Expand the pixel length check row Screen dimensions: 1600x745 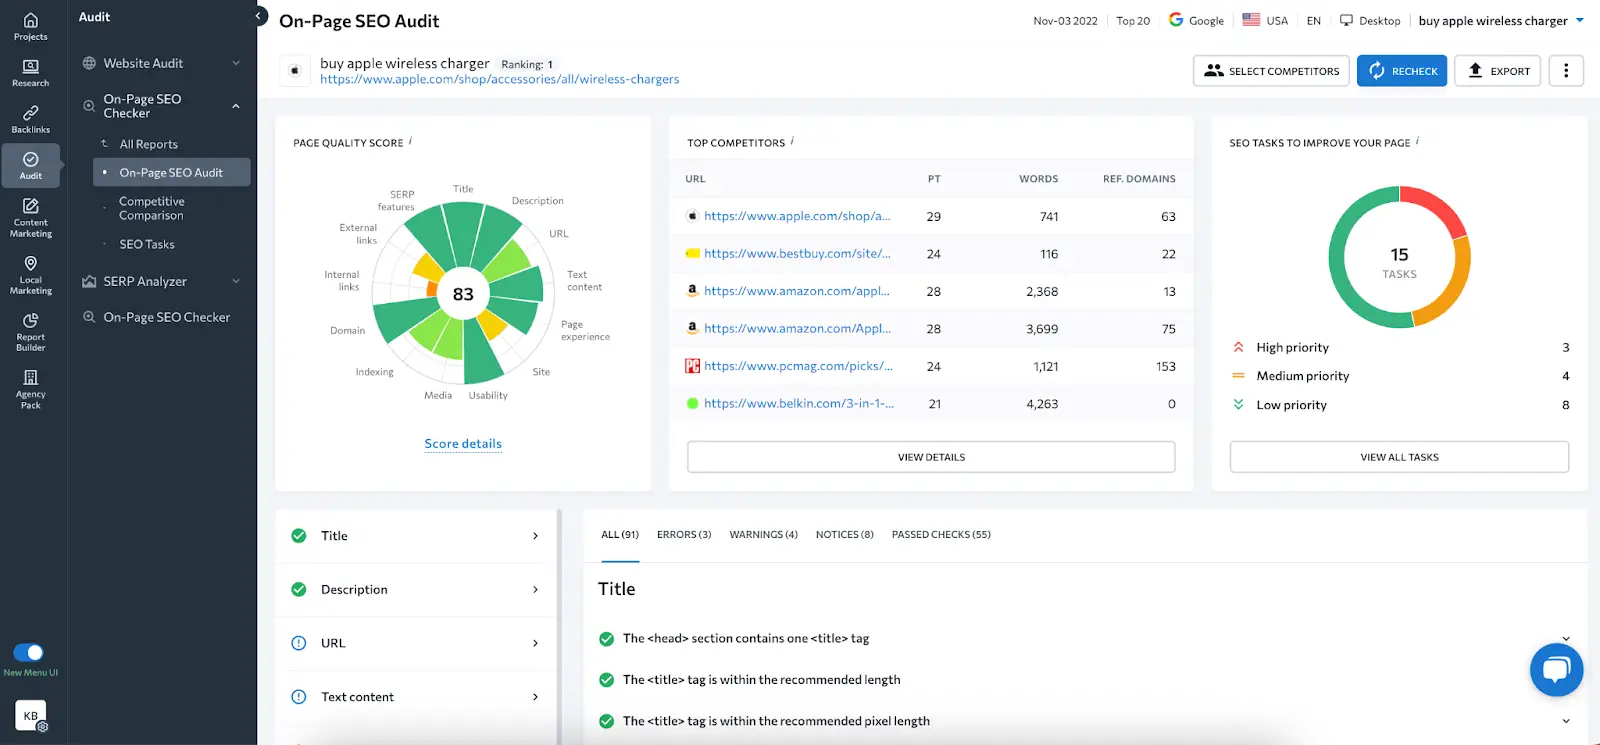1566,721
